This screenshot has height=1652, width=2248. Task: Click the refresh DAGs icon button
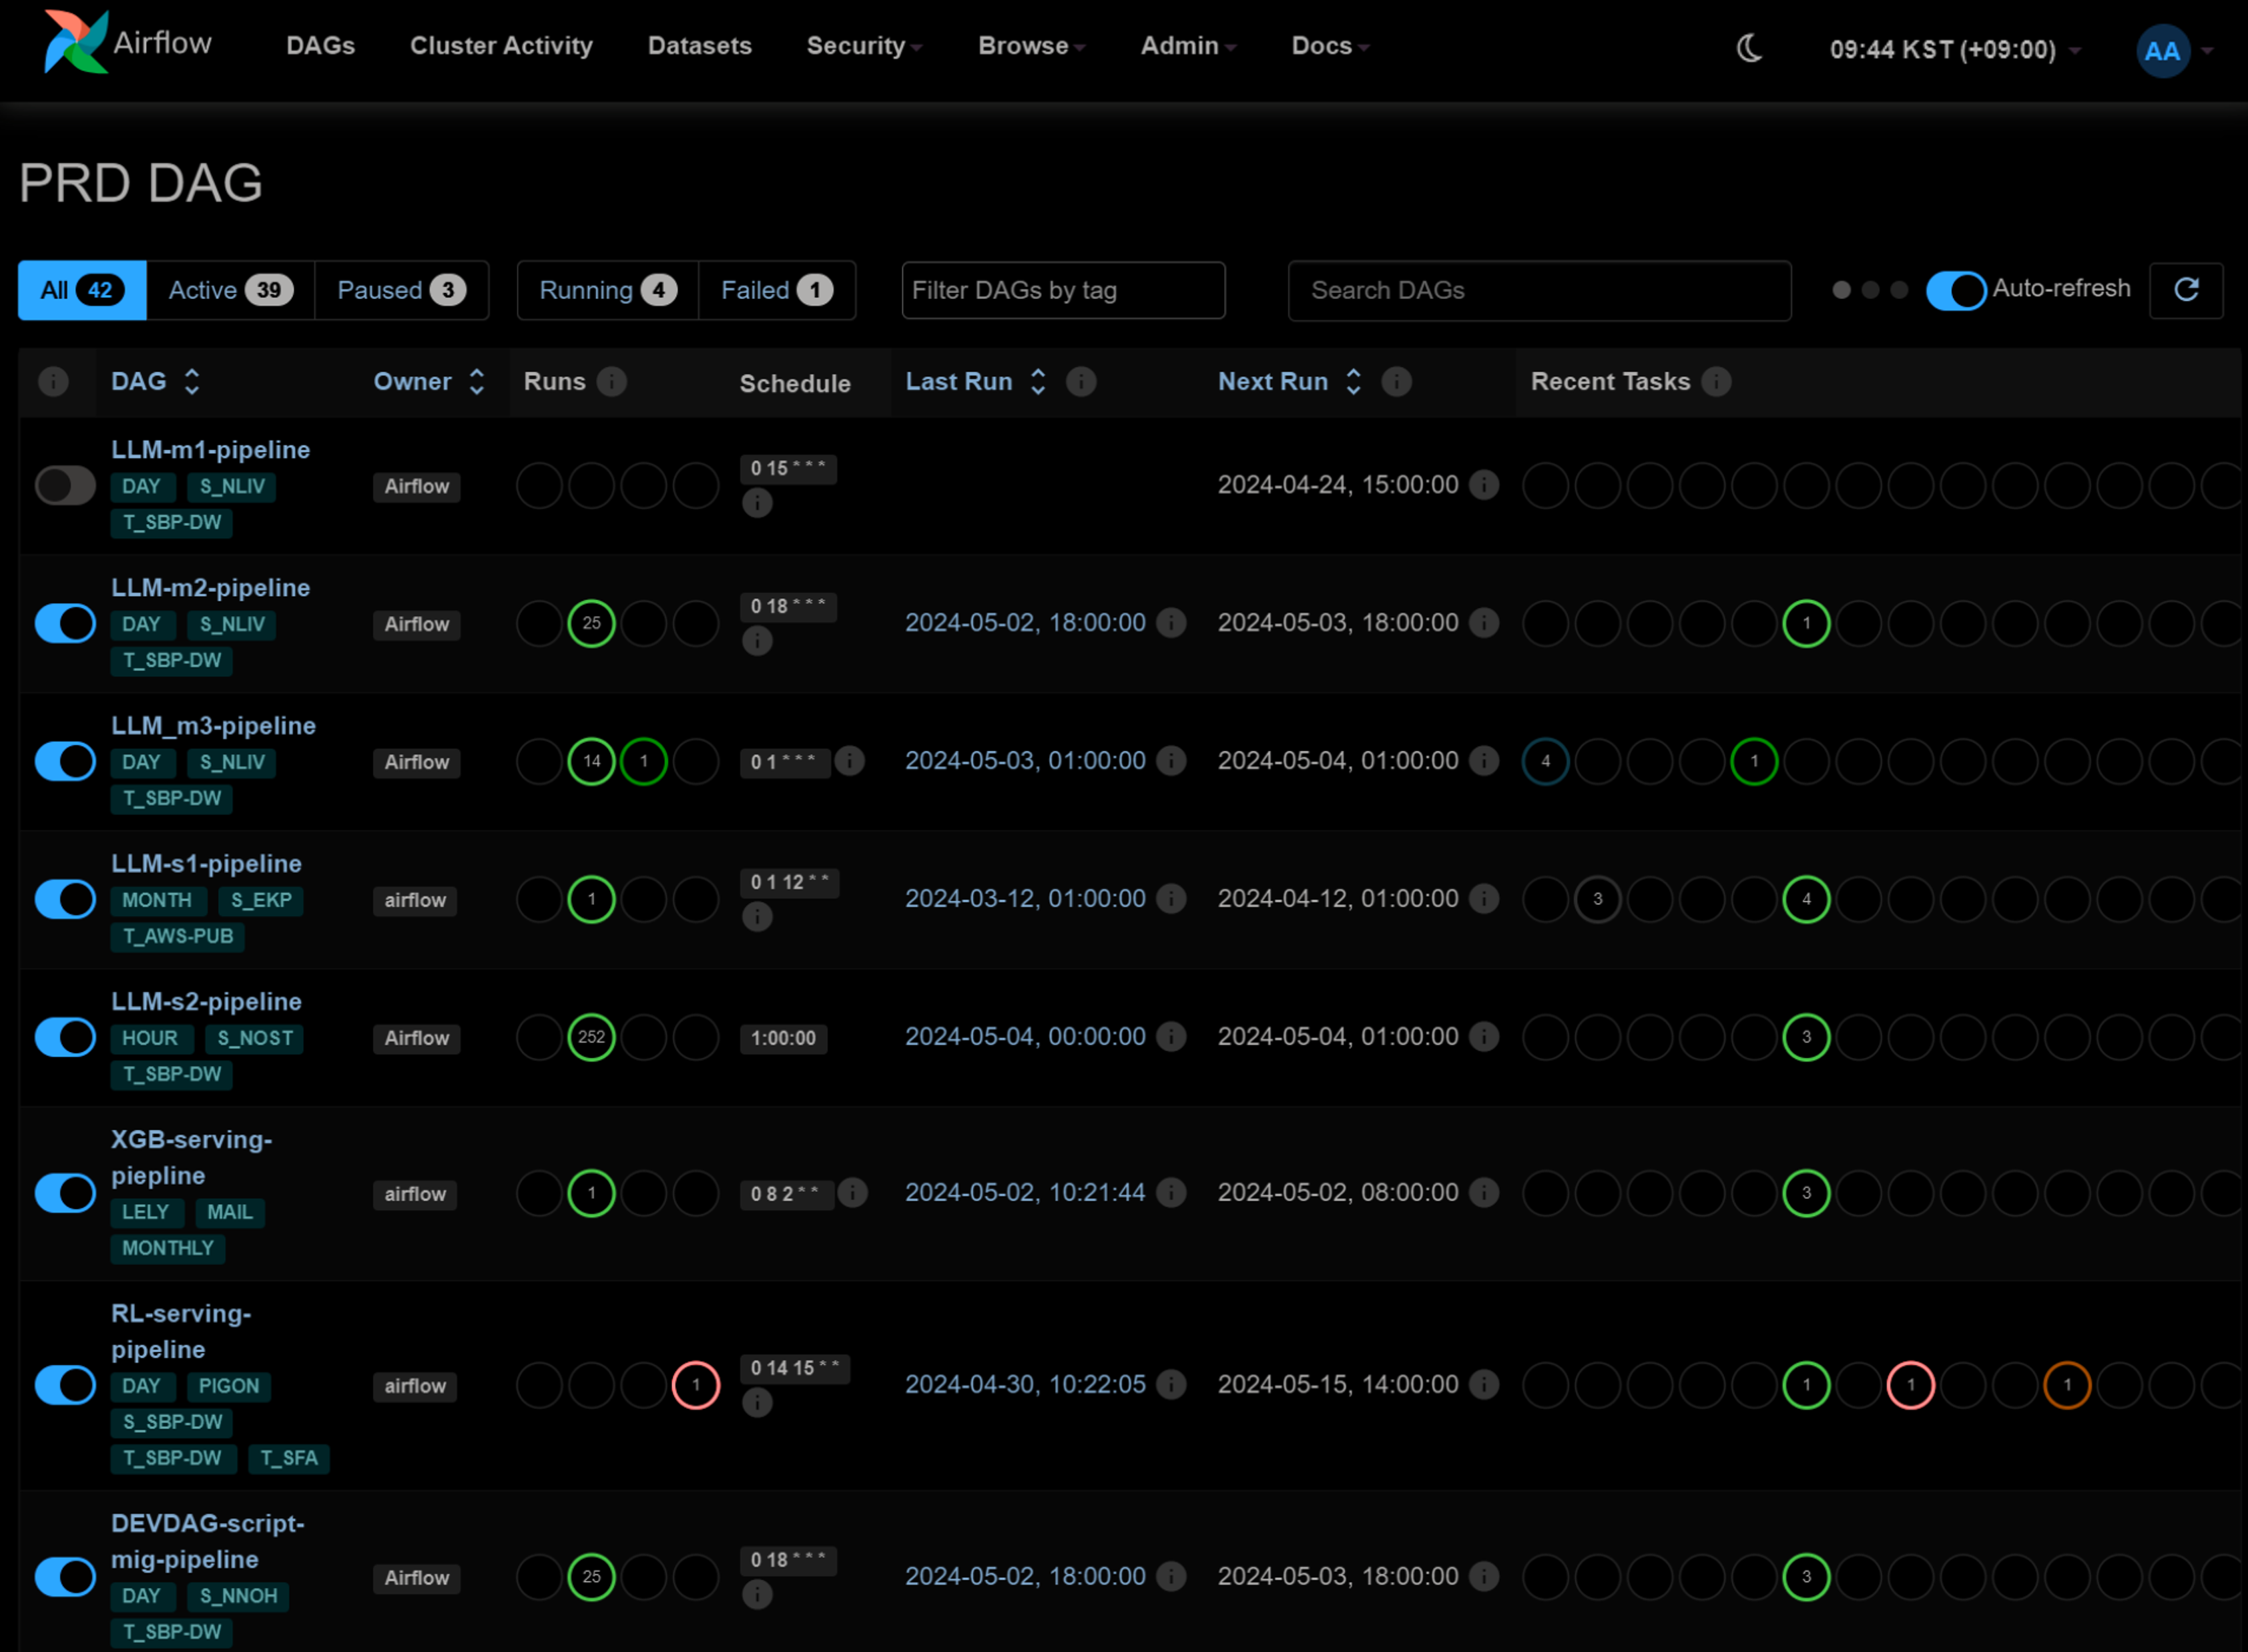[2186, 290]
